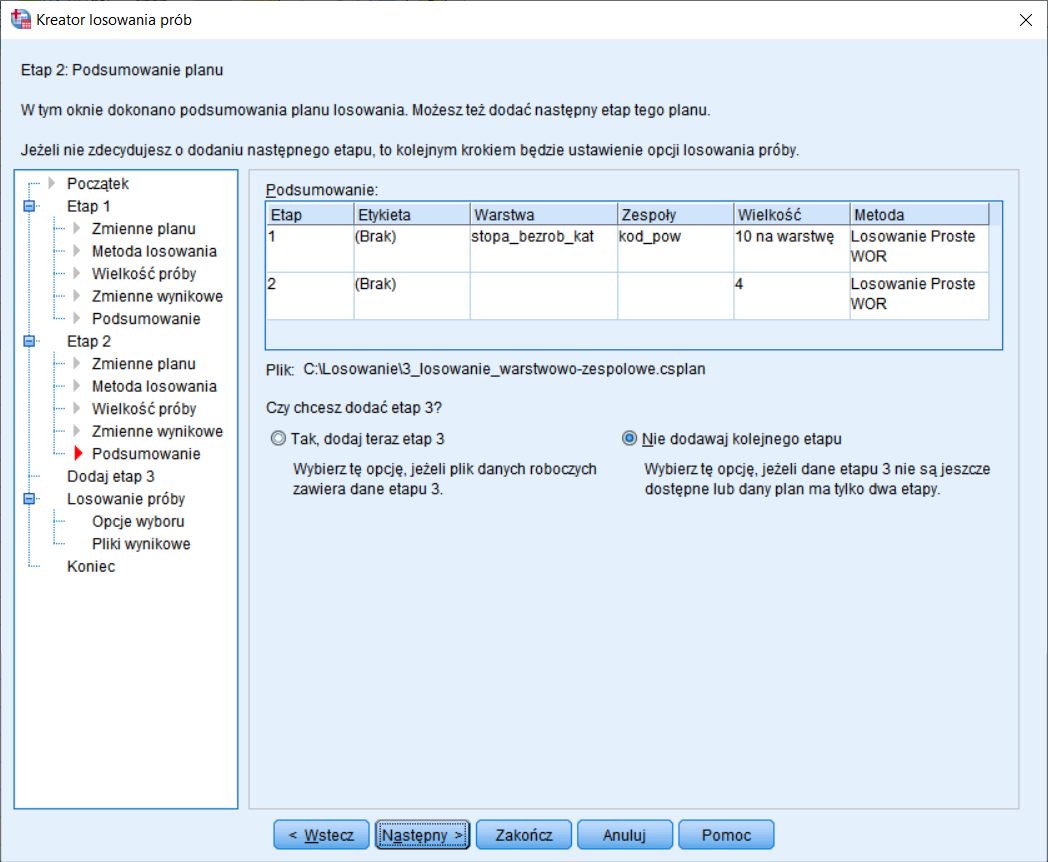Click the arrow icon next to Etap 1 Wielkość próby
Image resolution: width=1048 pixels, height=862 pixels.
[x=77, y=273]
